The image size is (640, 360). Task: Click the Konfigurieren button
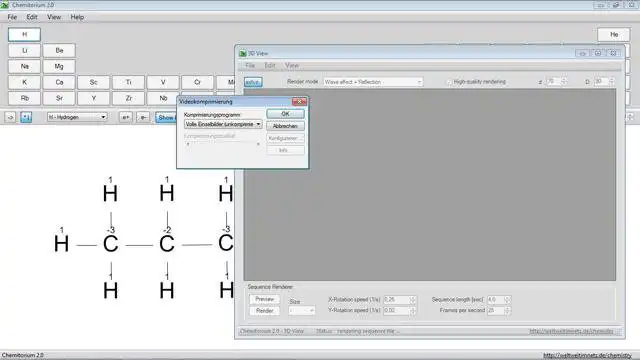[285, 138]
